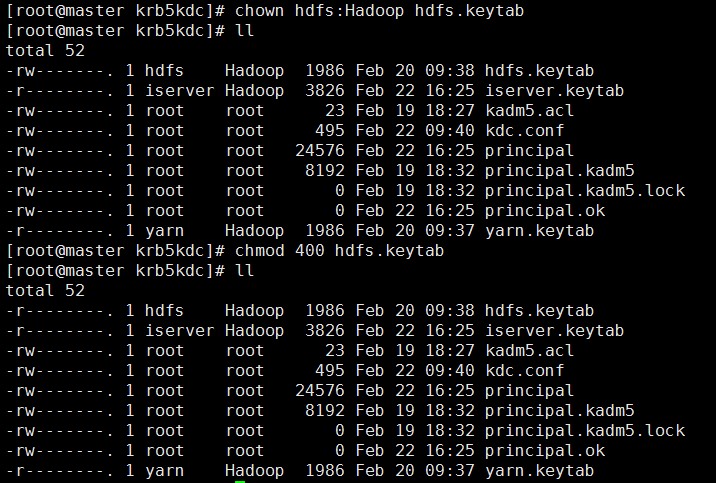Click the 24576 size in second listing
The height and width of the screenshot is (483, 716).
pyautogui.click(x=320, y=390)
